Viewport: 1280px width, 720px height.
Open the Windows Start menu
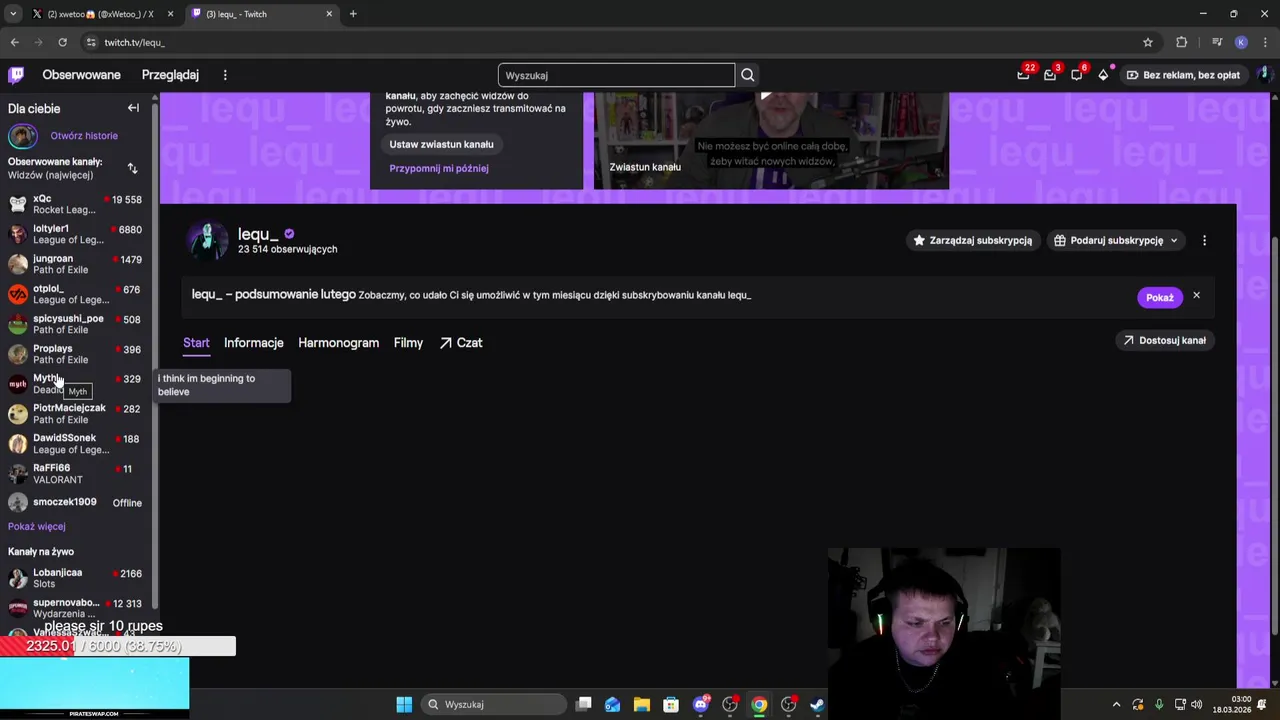click(x=404, y=704)
